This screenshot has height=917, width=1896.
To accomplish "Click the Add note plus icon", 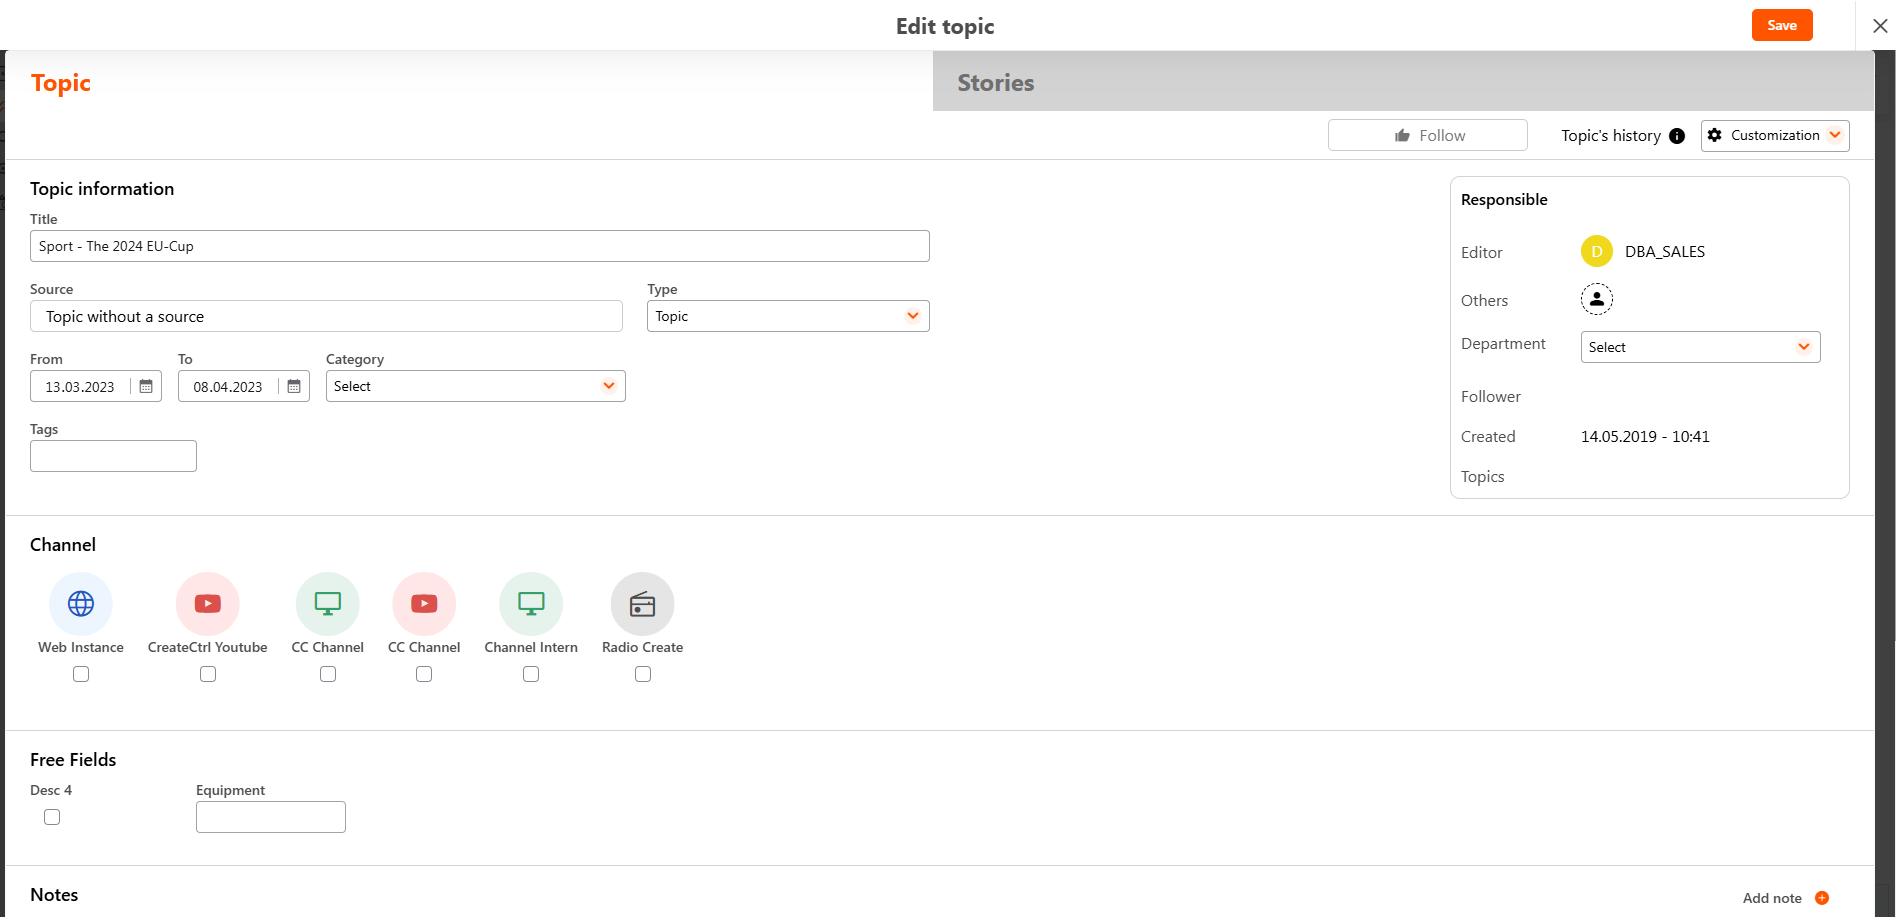I will coord(1822,898).
